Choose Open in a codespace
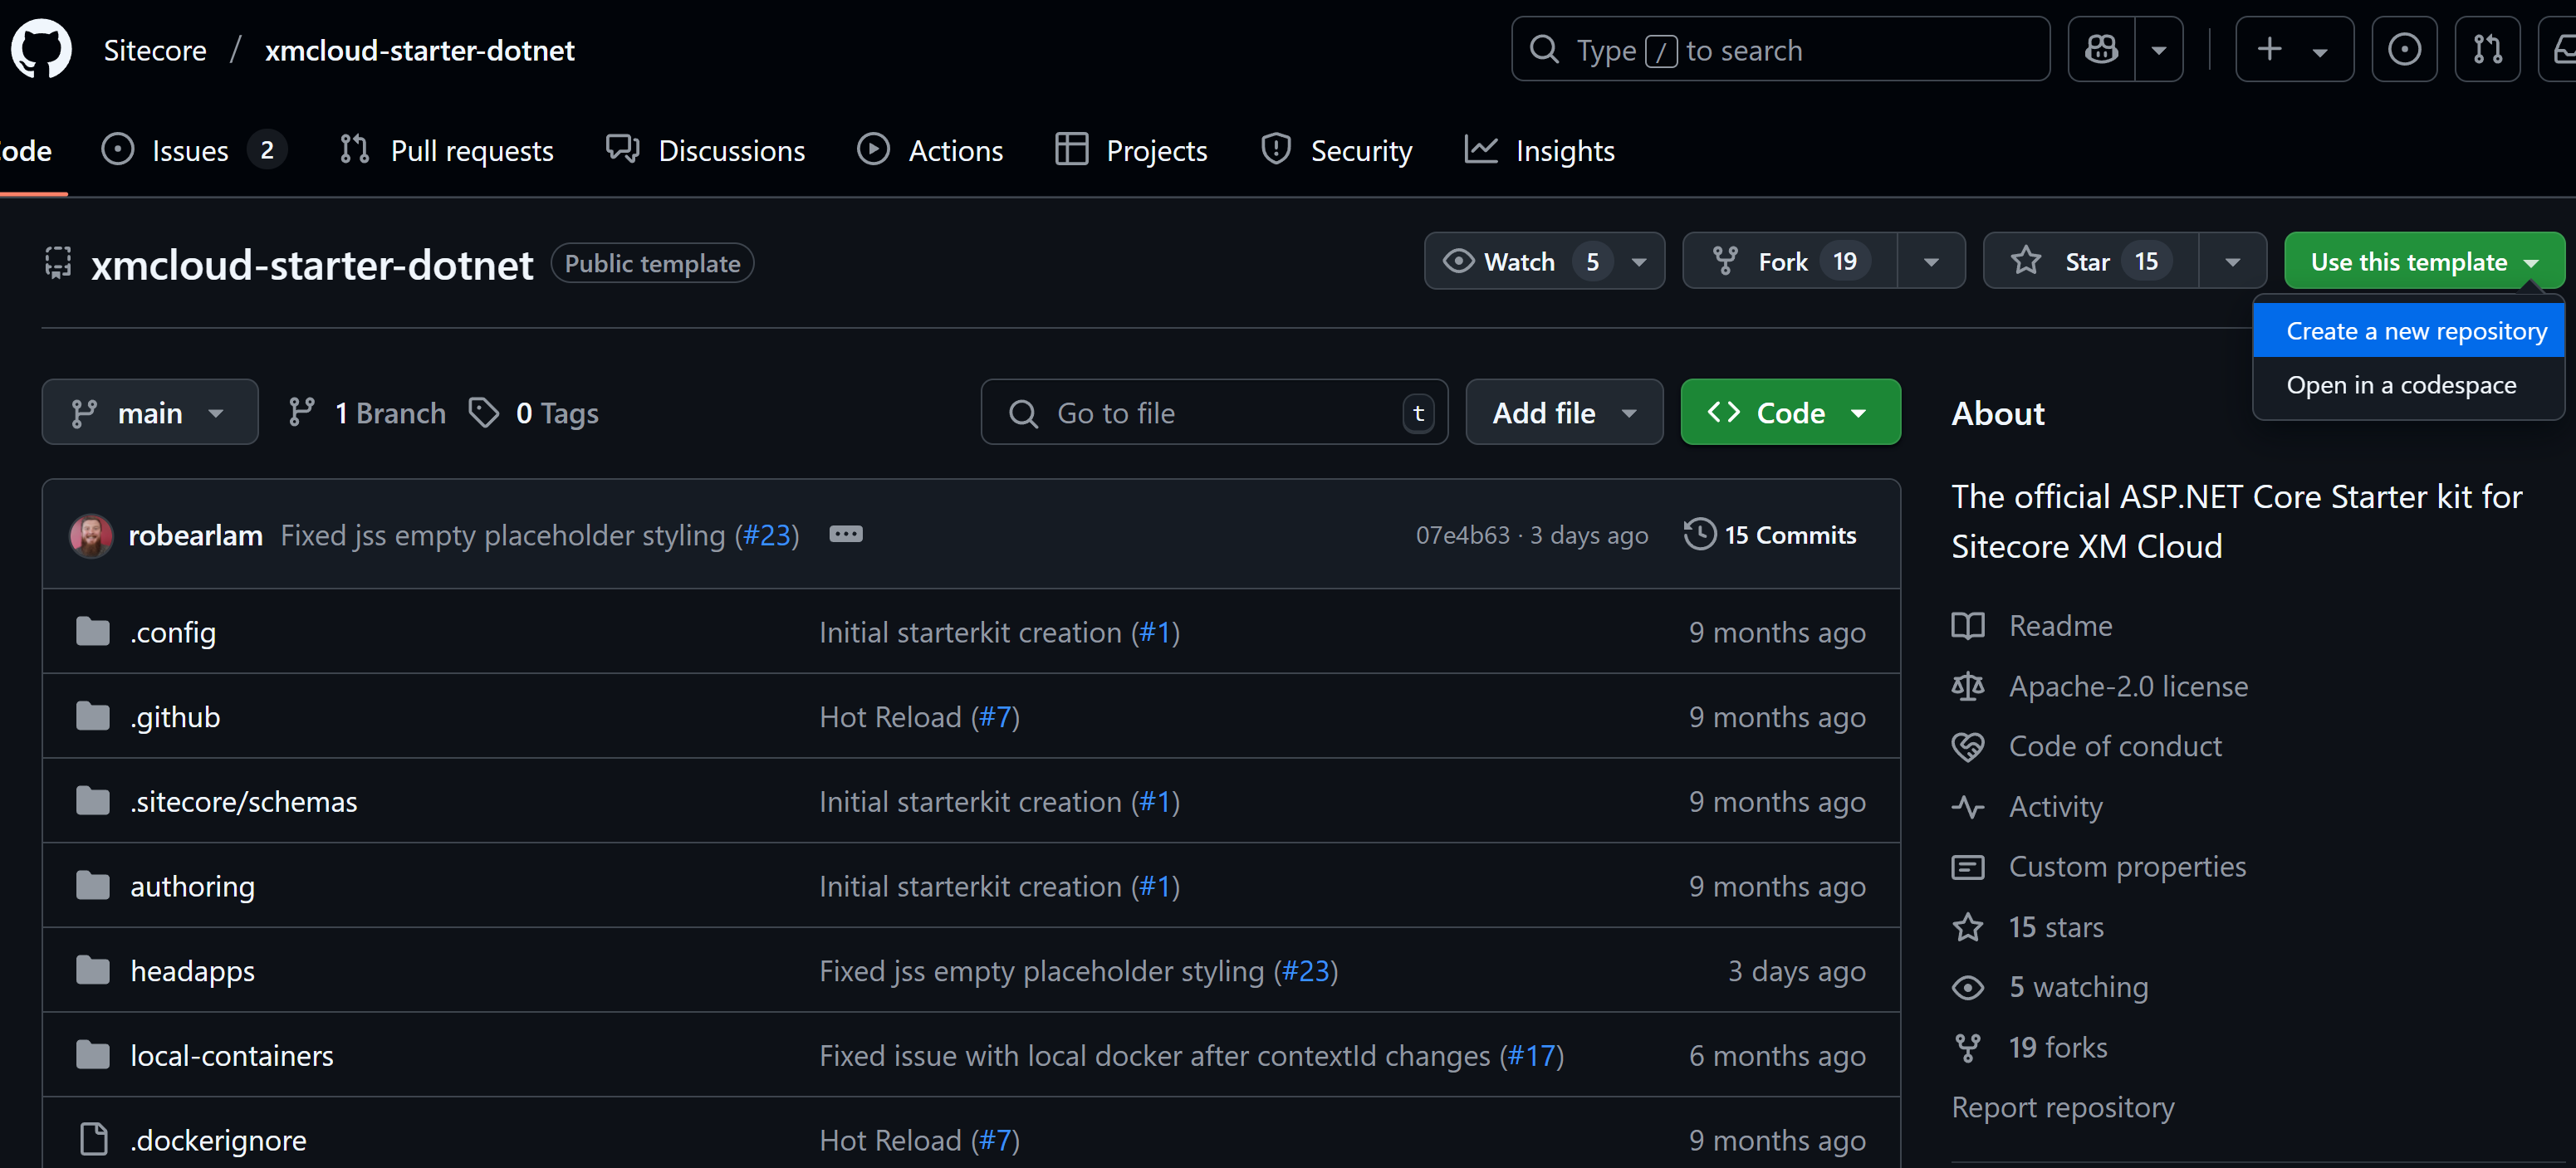Image resolution: width=2576 pixels, height=1168 pixels. coord(2400,385)
